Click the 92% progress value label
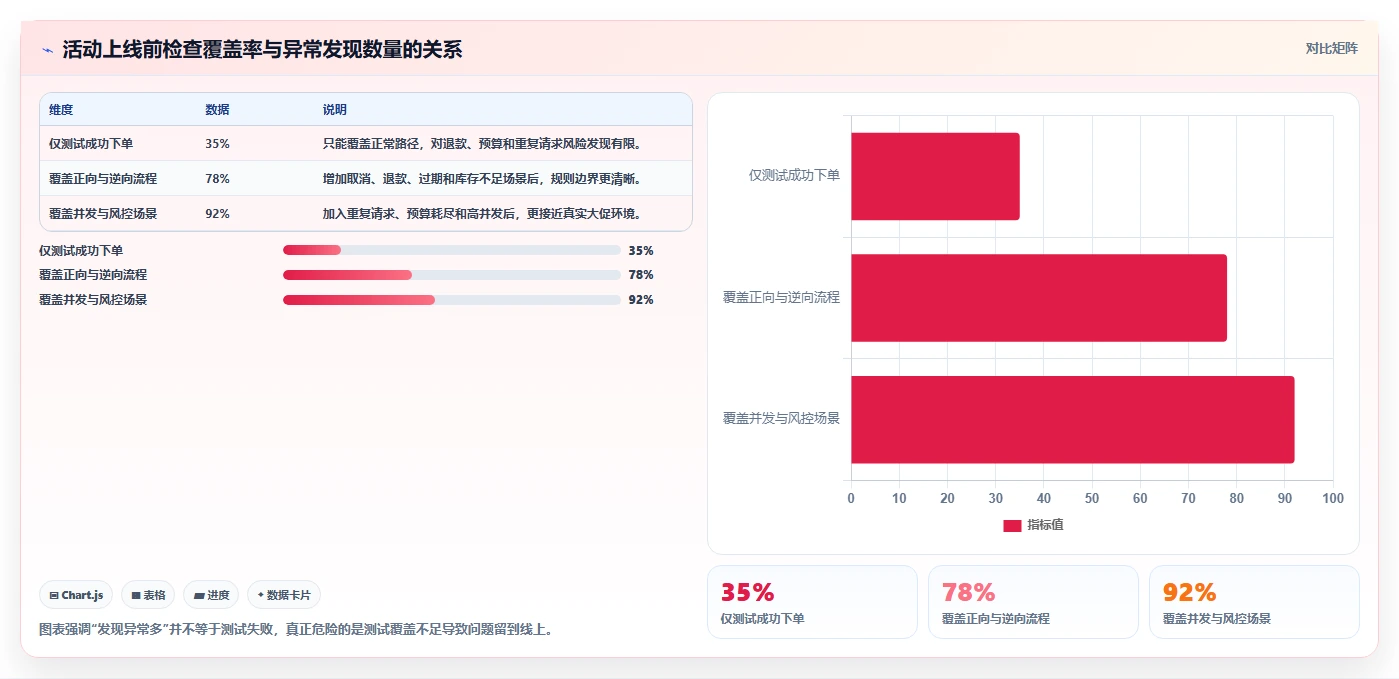The height and width of the screenshot is (679, 1399). click(x=641, y=300)
